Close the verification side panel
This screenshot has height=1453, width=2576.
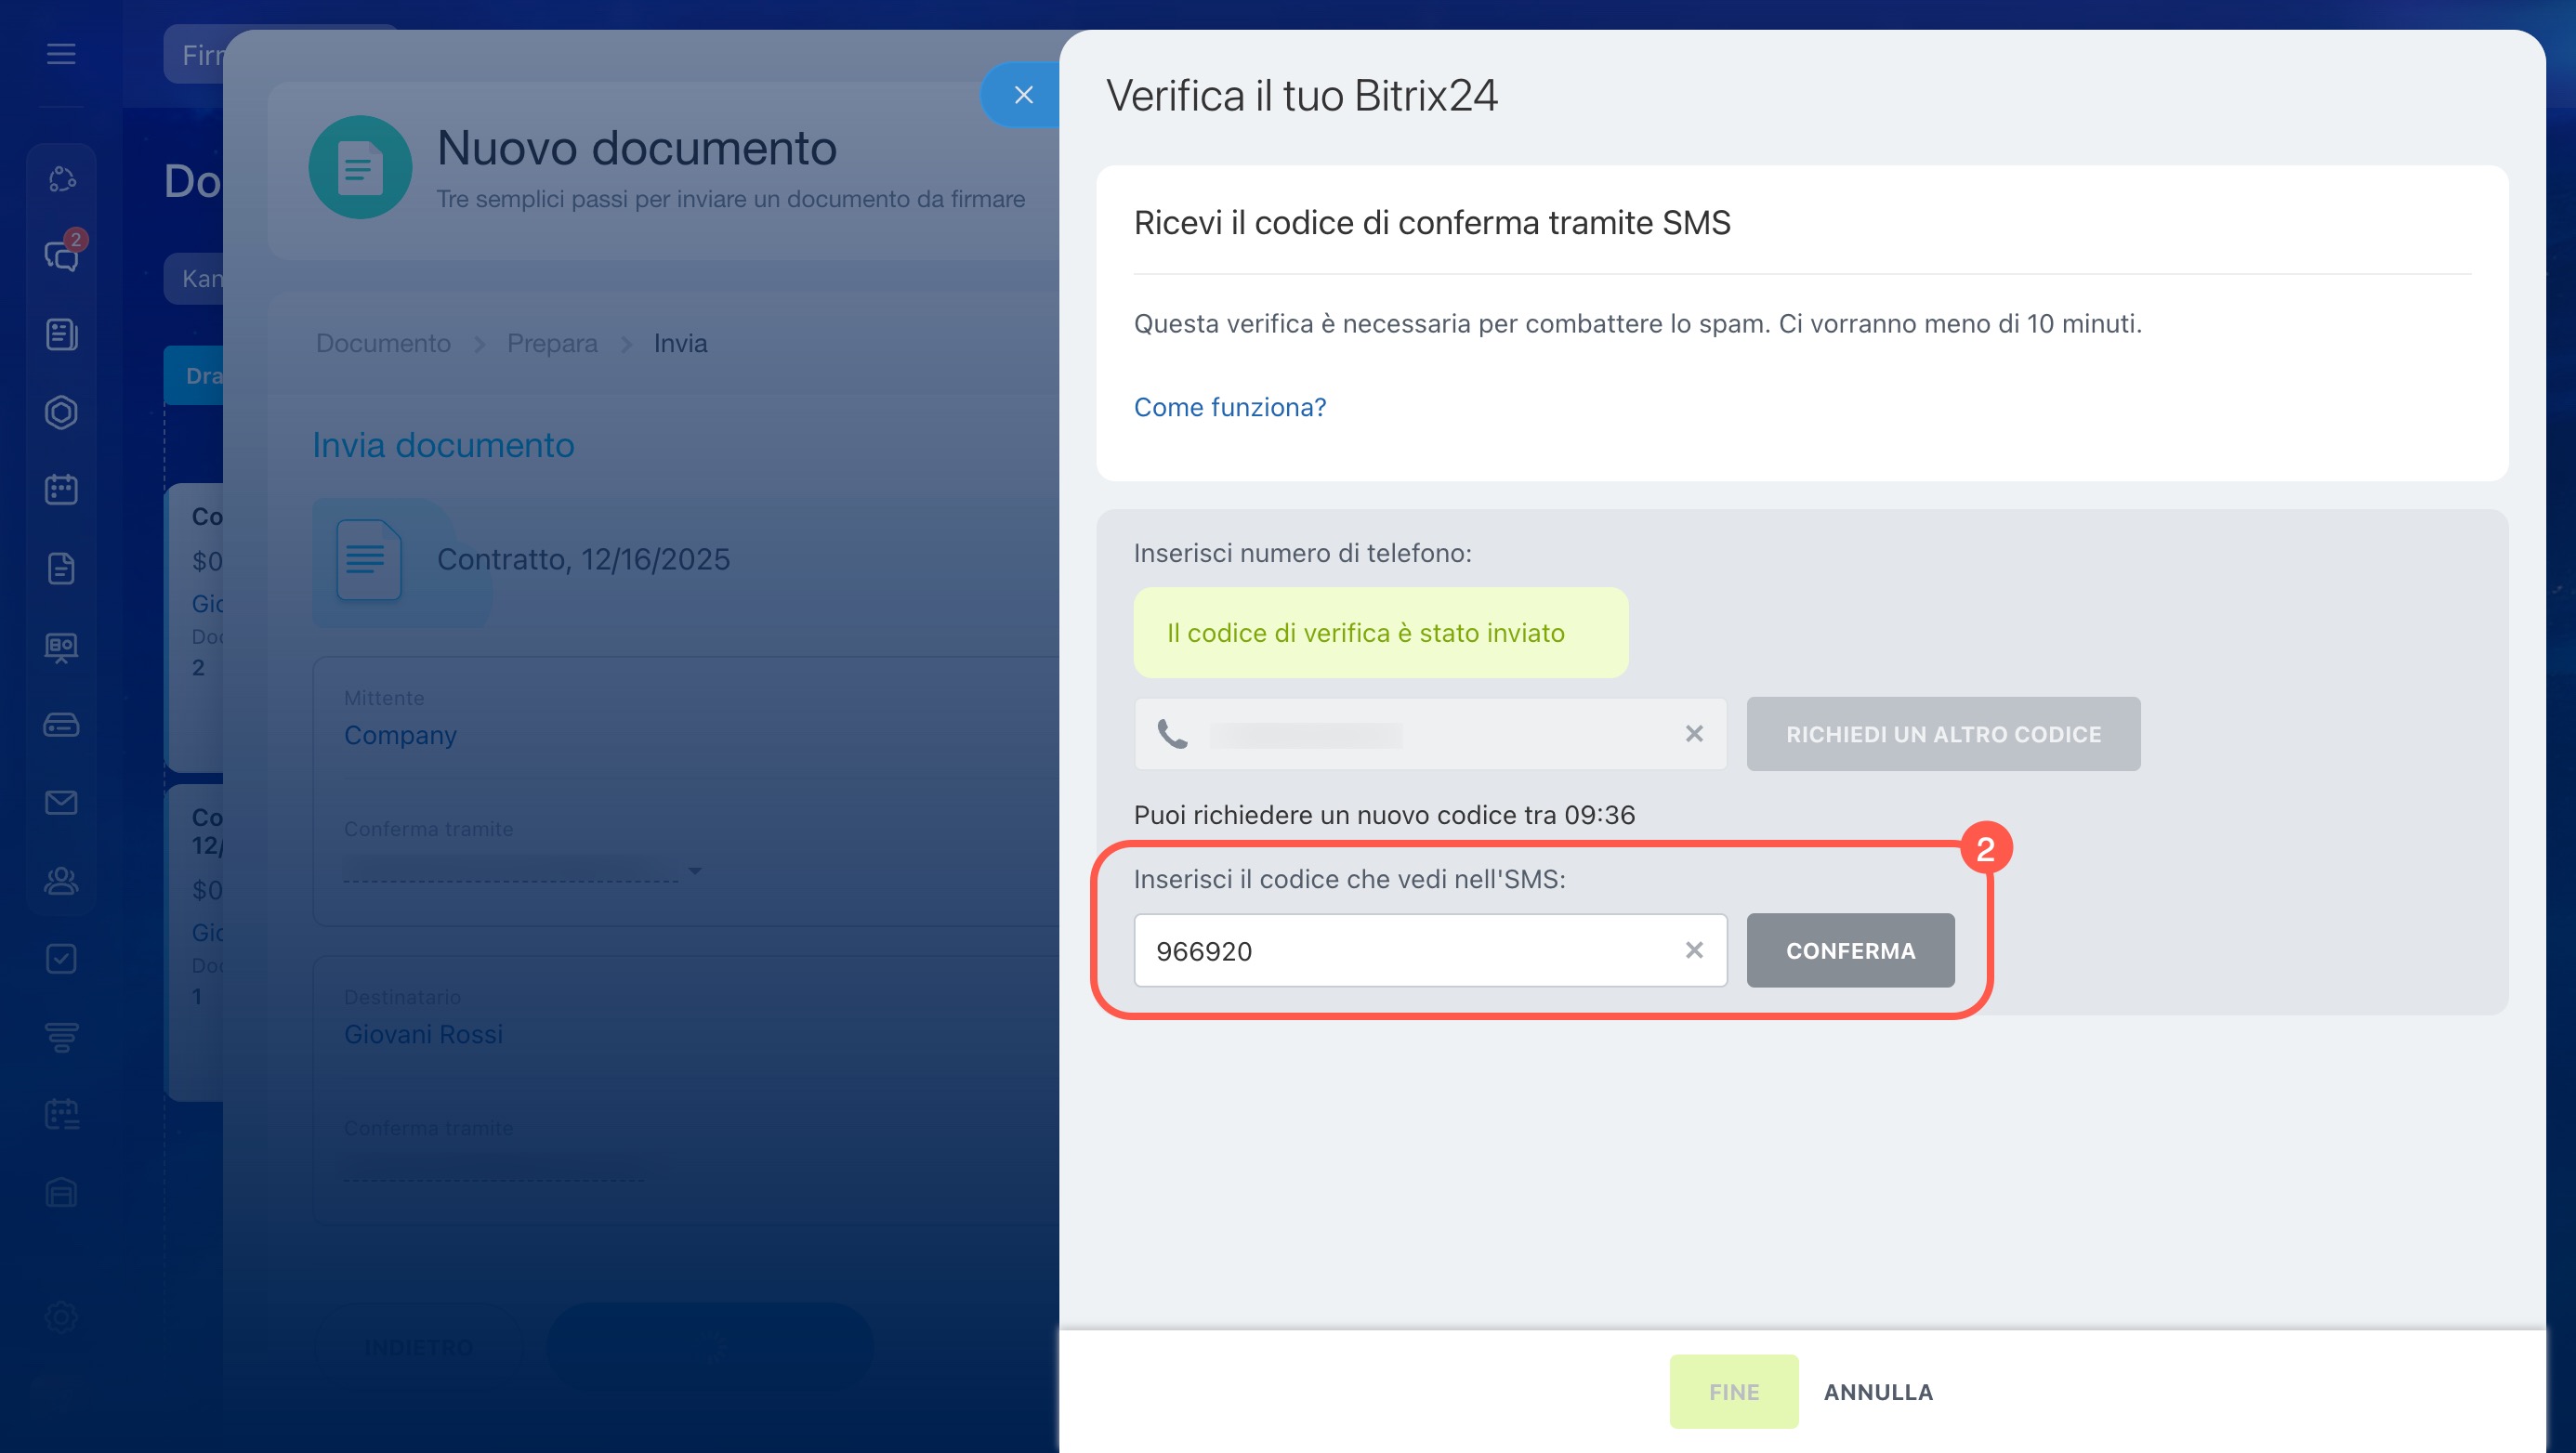pyautogui.click(x=1022, y=95)
